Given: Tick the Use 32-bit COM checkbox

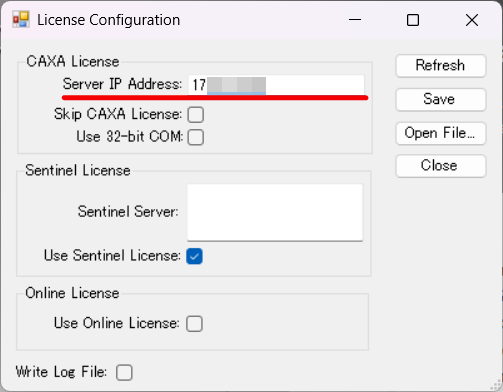Looking at the screenshot, I should (x=196, y=137).
